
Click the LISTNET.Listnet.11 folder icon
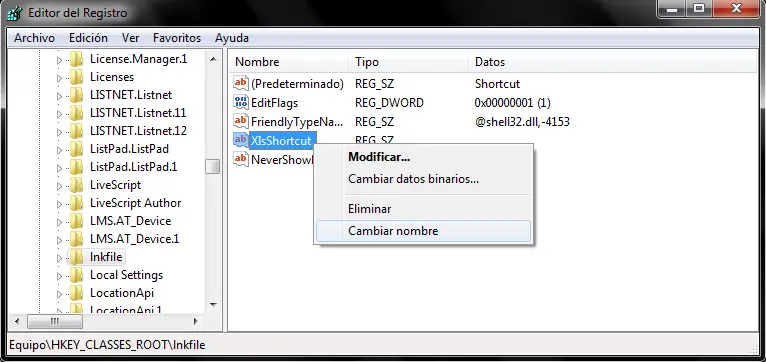tap(76, 113)
